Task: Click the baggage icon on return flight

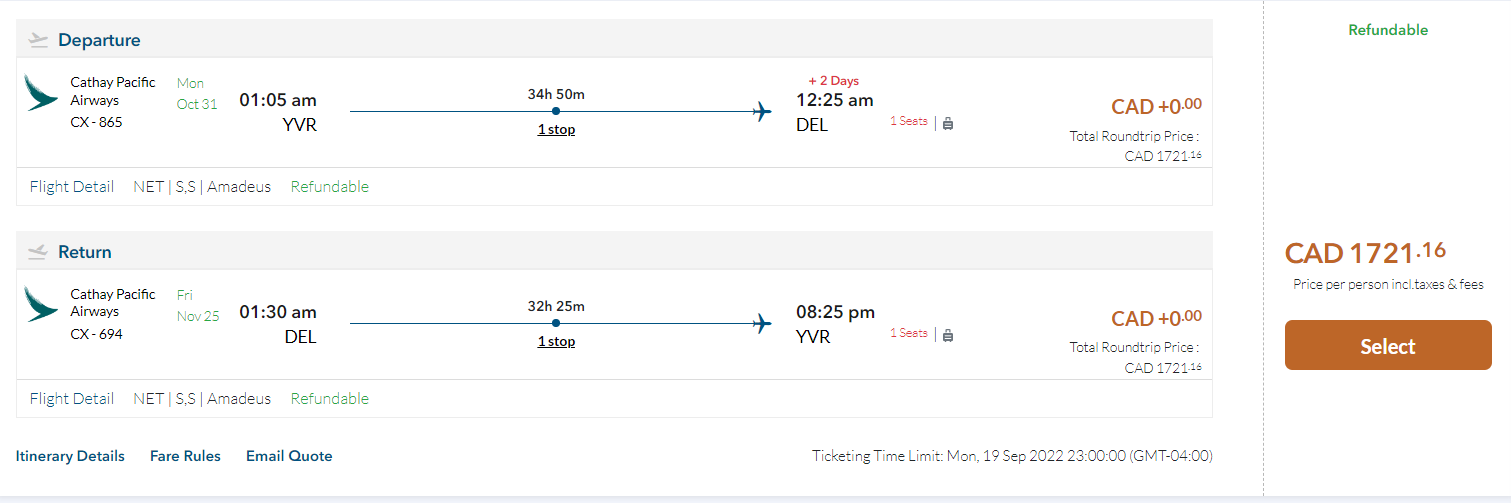Action: tap(948, 335)
